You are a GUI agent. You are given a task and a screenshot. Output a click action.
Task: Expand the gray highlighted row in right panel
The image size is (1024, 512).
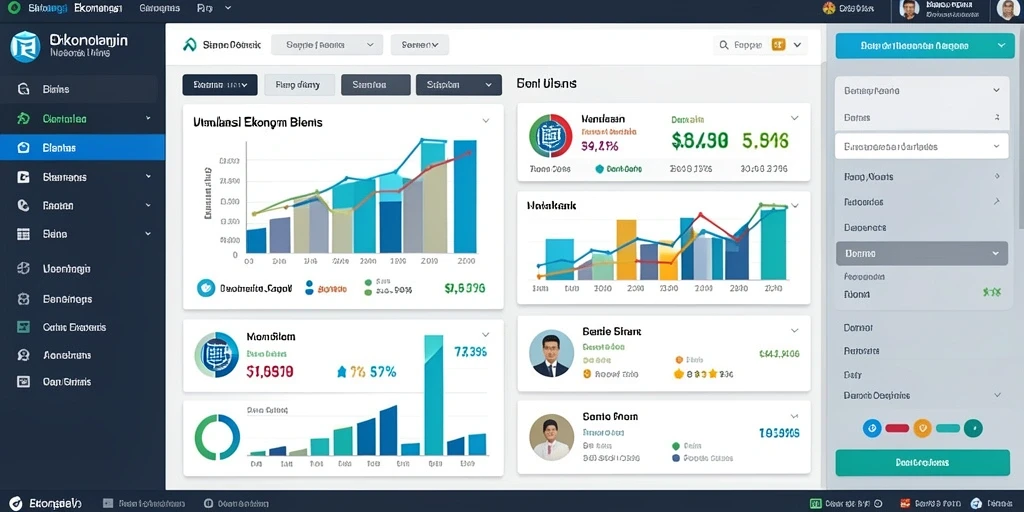click(x=921, y=253)
